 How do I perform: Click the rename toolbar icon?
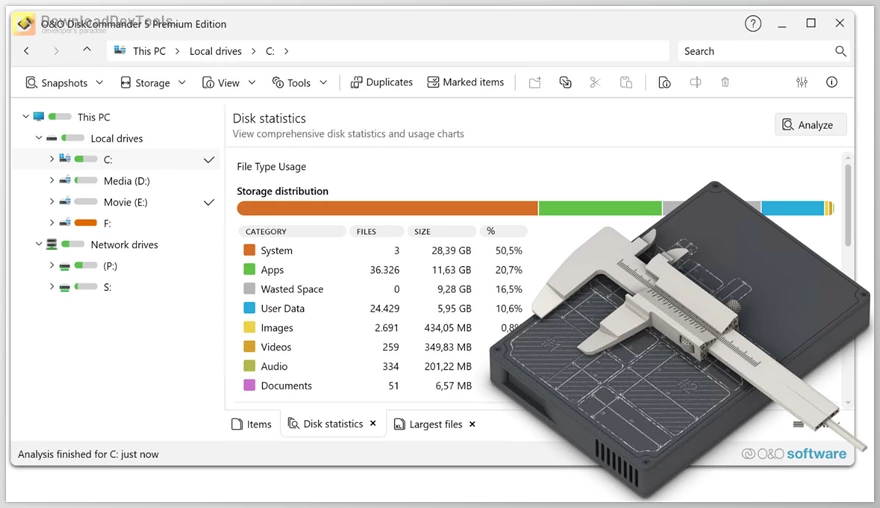point(695,83)
